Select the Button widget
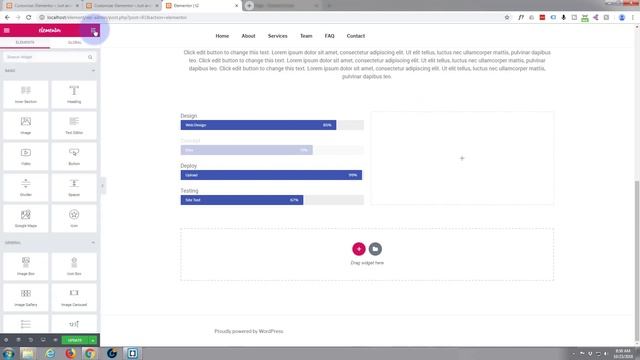This screenshot has height=360, width=640. click(x=74, y=156)
